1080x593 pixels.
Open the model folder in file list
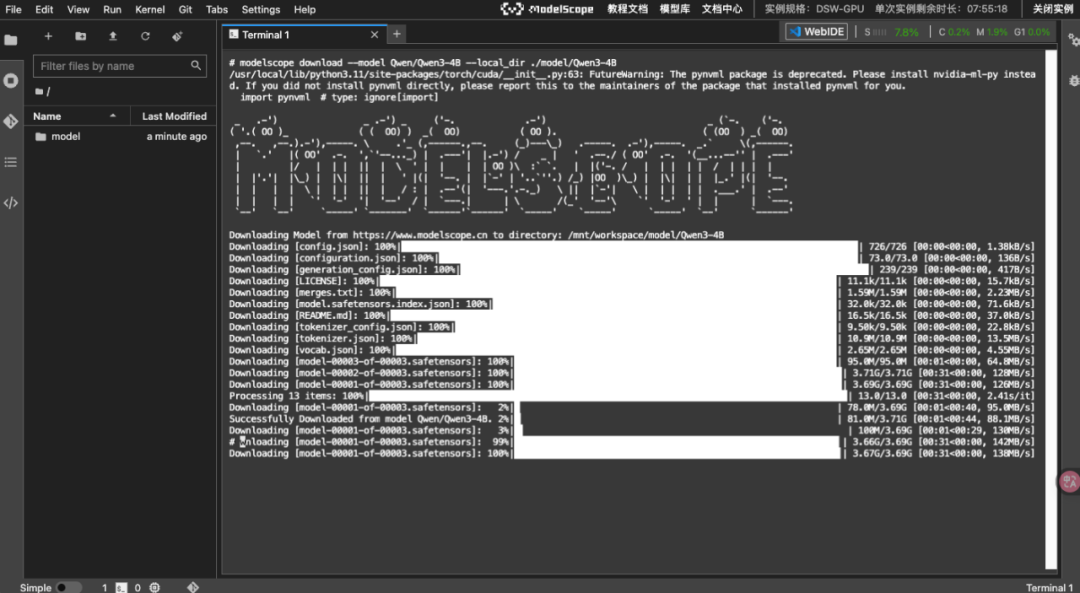pos(121,136)
